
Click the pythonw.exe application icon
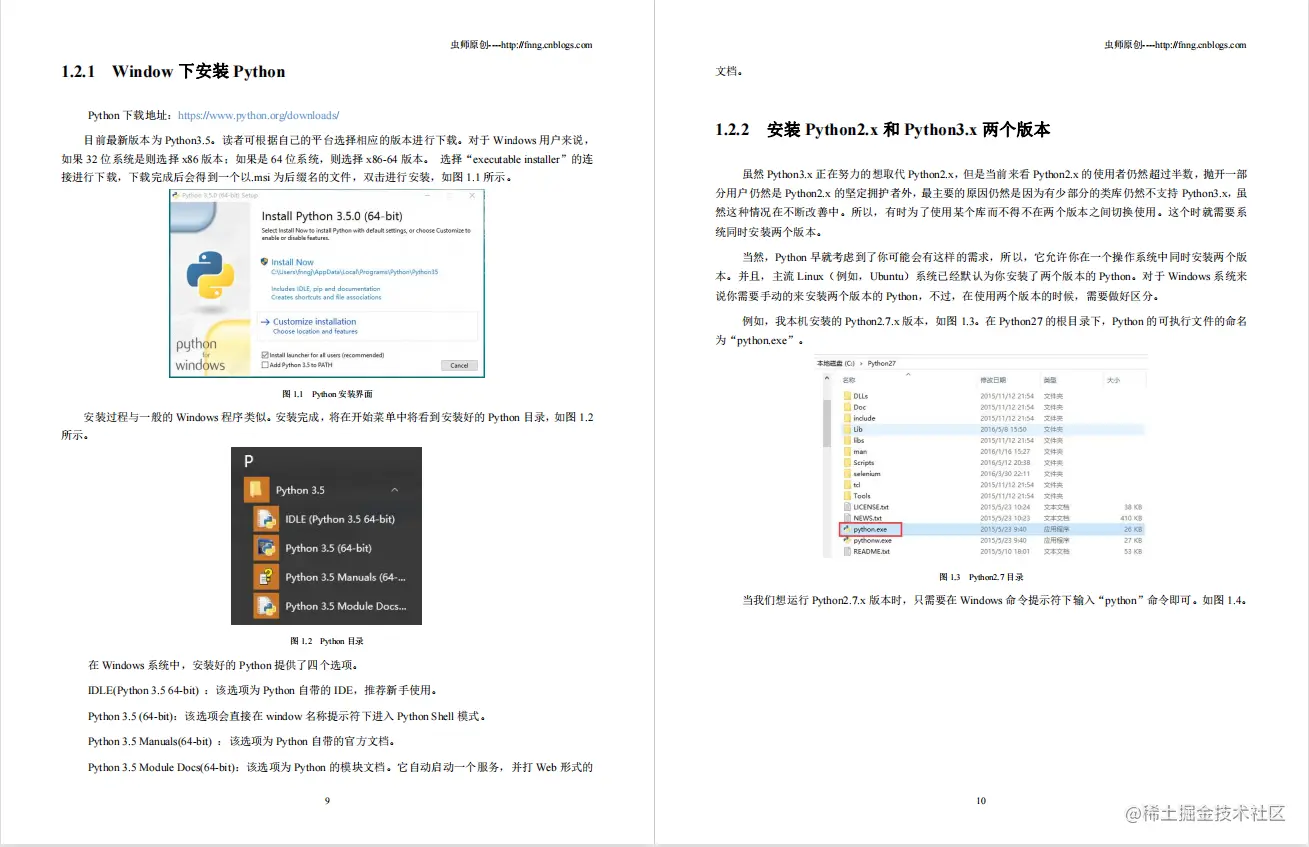(846, 541)
